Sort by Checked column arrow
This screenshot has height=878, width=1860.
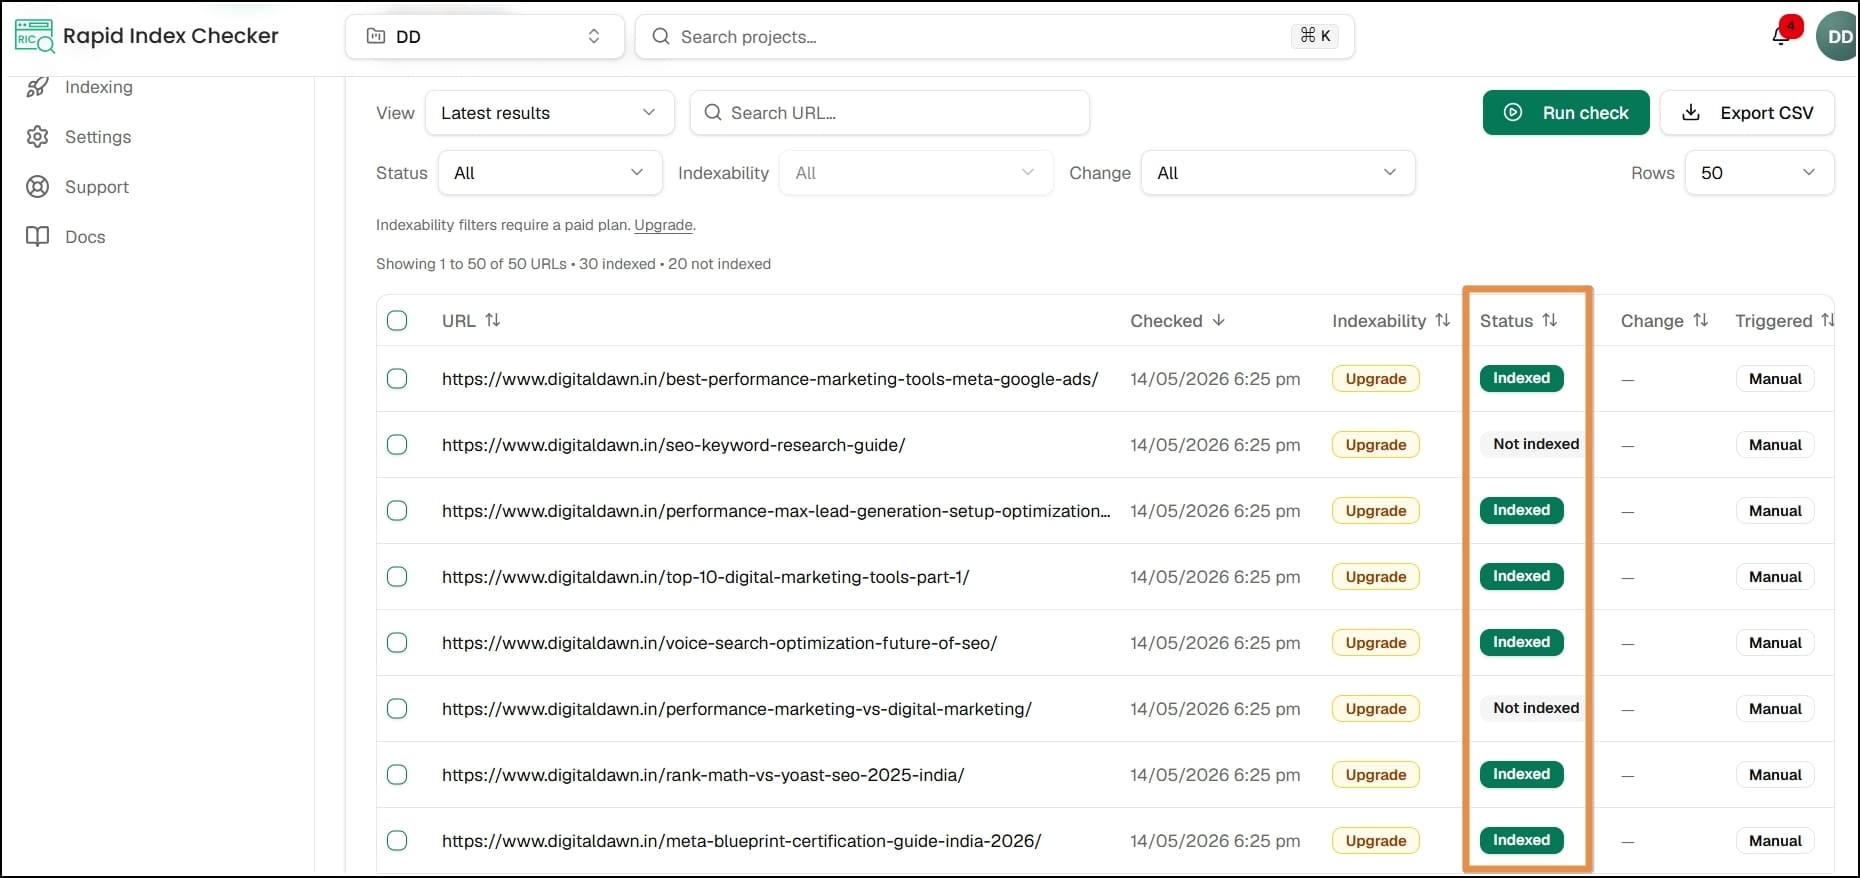(x=1219, y=321)
